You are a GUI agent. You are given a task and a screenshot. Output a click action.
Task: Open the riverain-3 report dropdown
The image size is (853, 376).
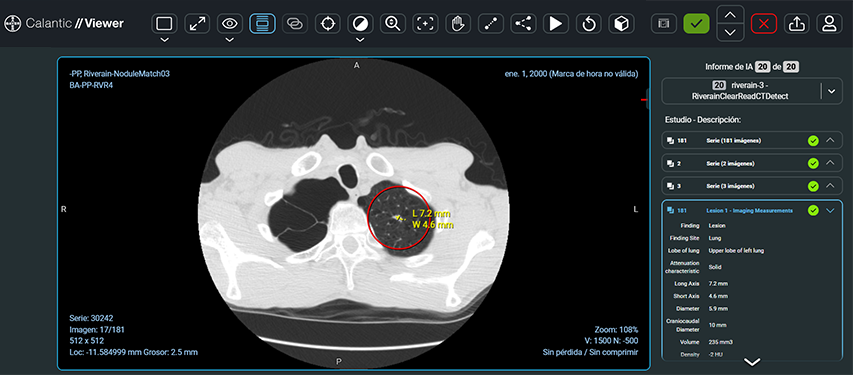click(831, 91)
